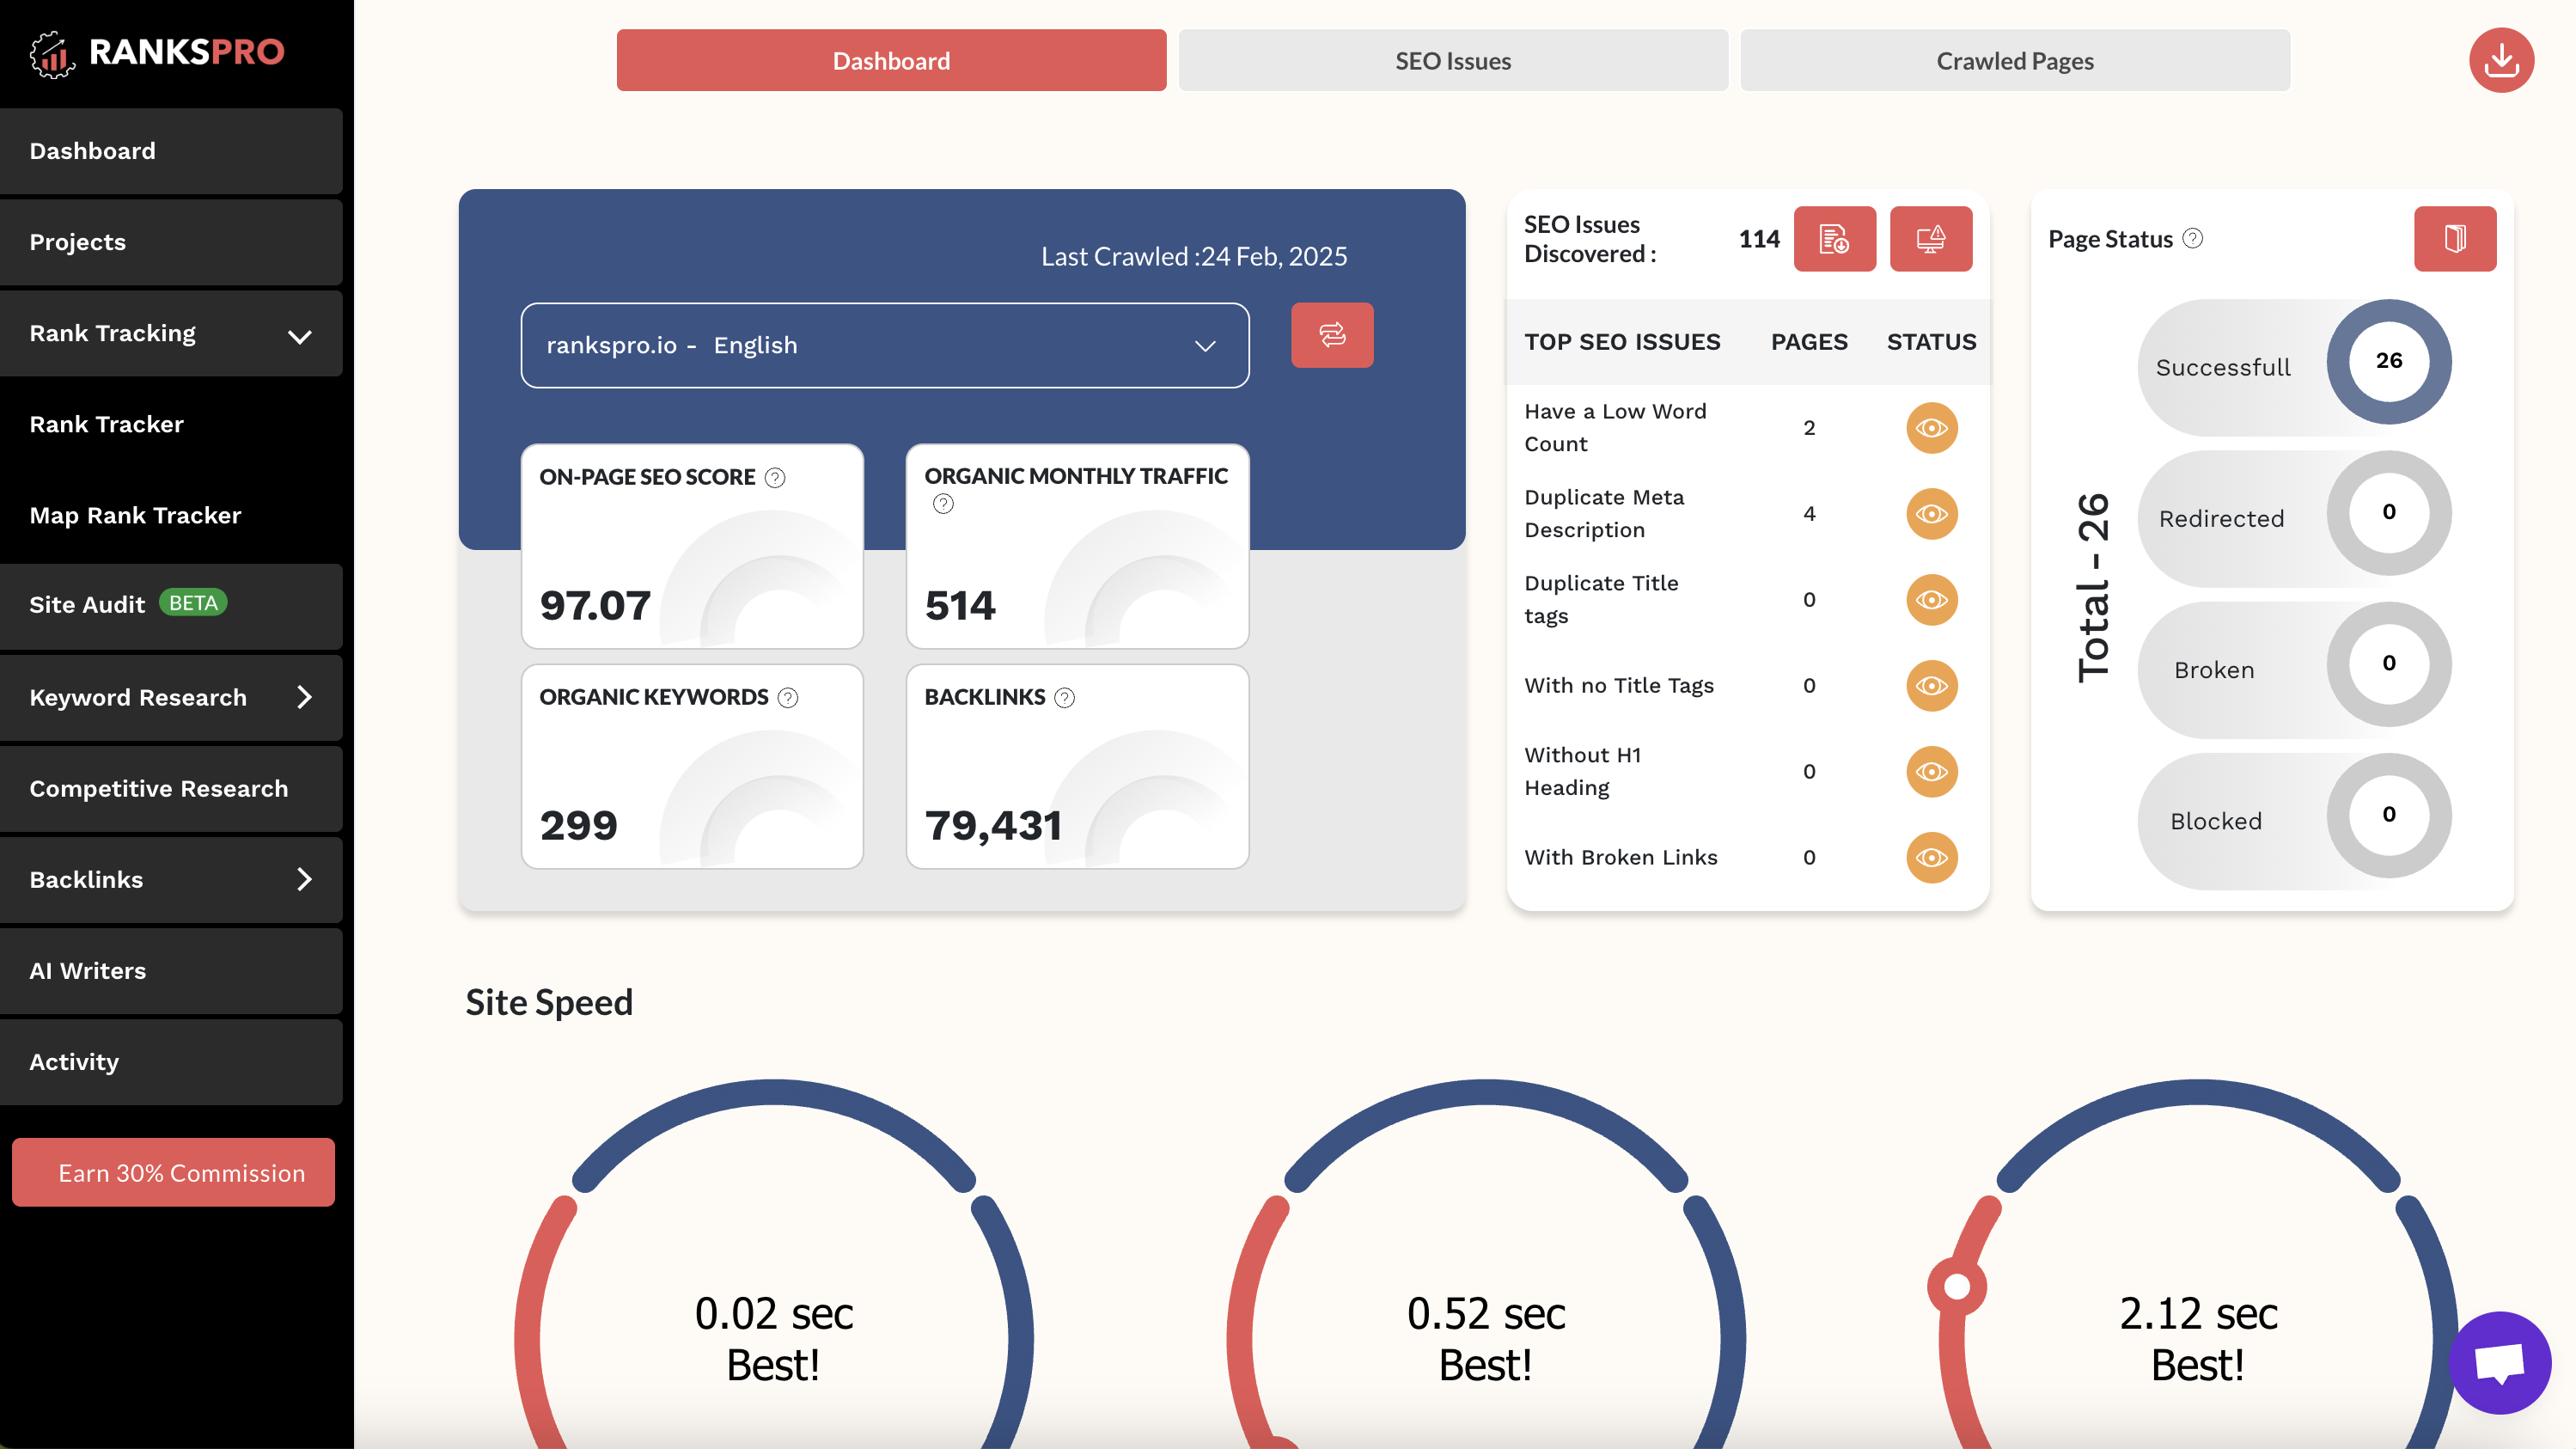
Task: Reveal pages With Broken Links using eye icon
Action: pos(1931,858)
